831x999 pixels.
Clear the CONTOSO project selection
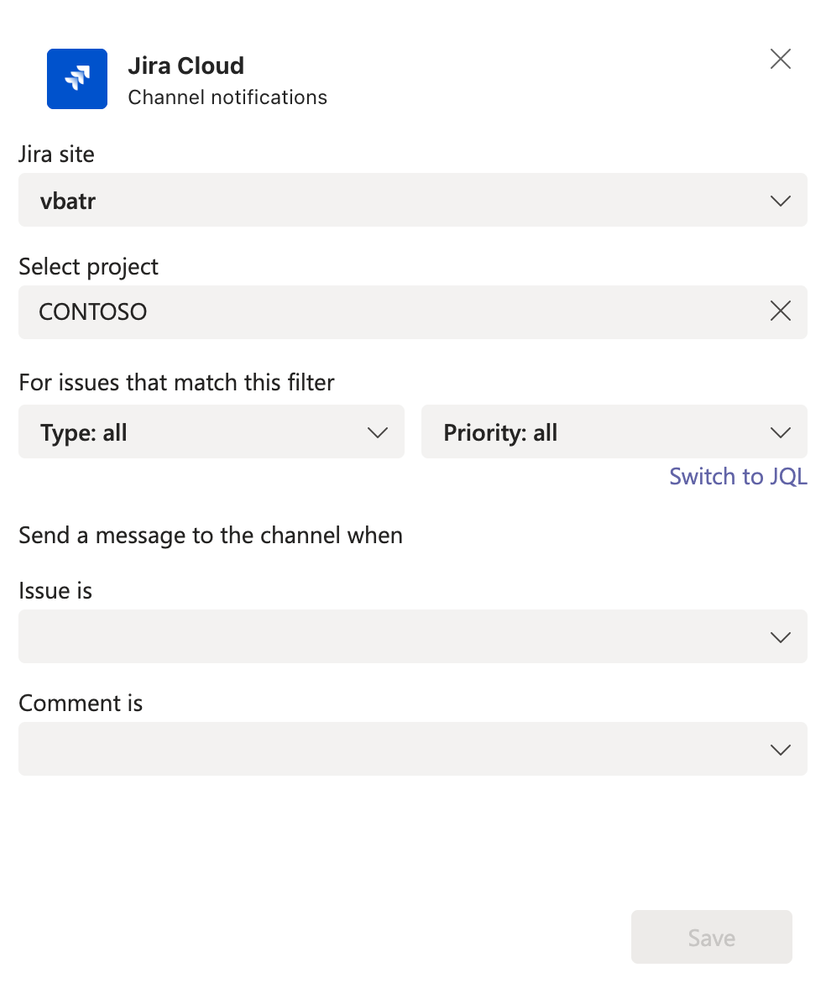coord(780,311)
